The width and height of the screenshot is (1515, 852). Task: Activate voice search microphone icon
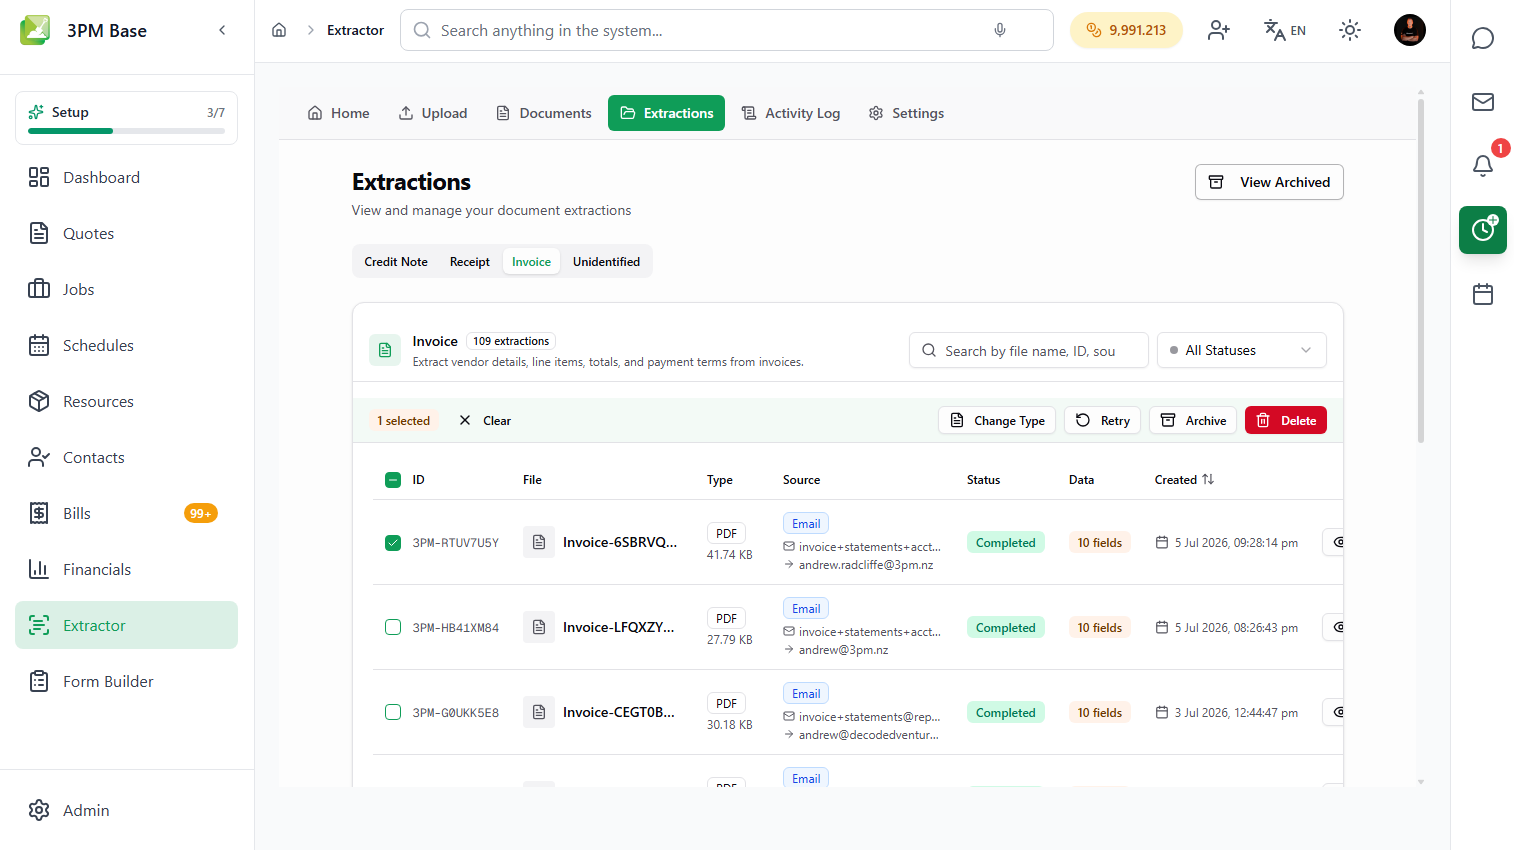(1000, 30)
